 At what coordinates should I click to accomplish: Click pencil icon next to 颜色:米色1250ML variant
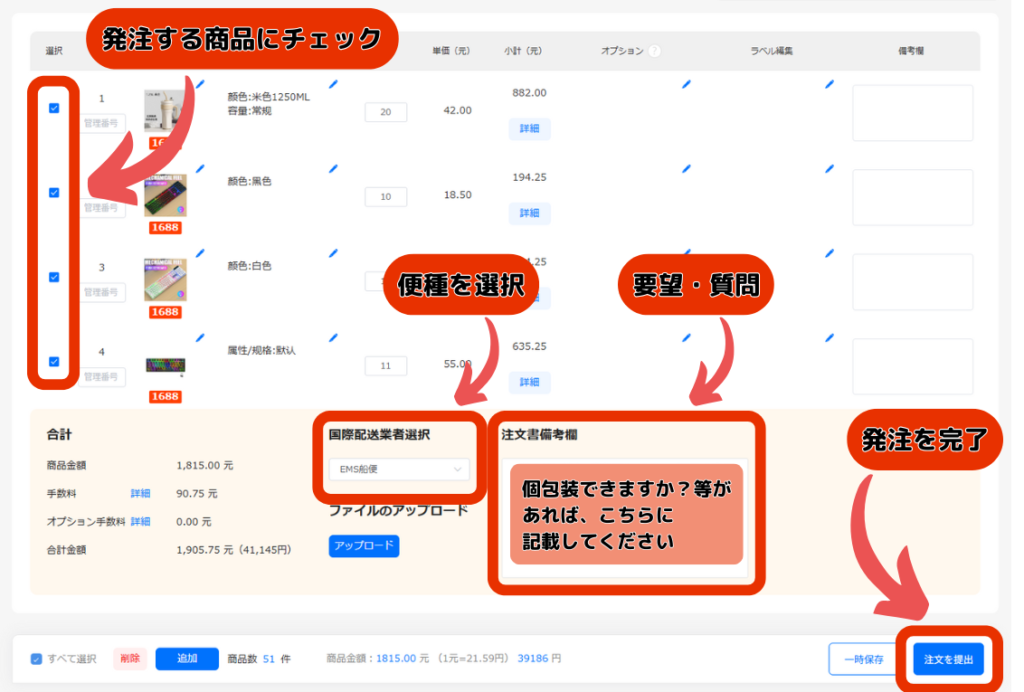tap(333, 85)
